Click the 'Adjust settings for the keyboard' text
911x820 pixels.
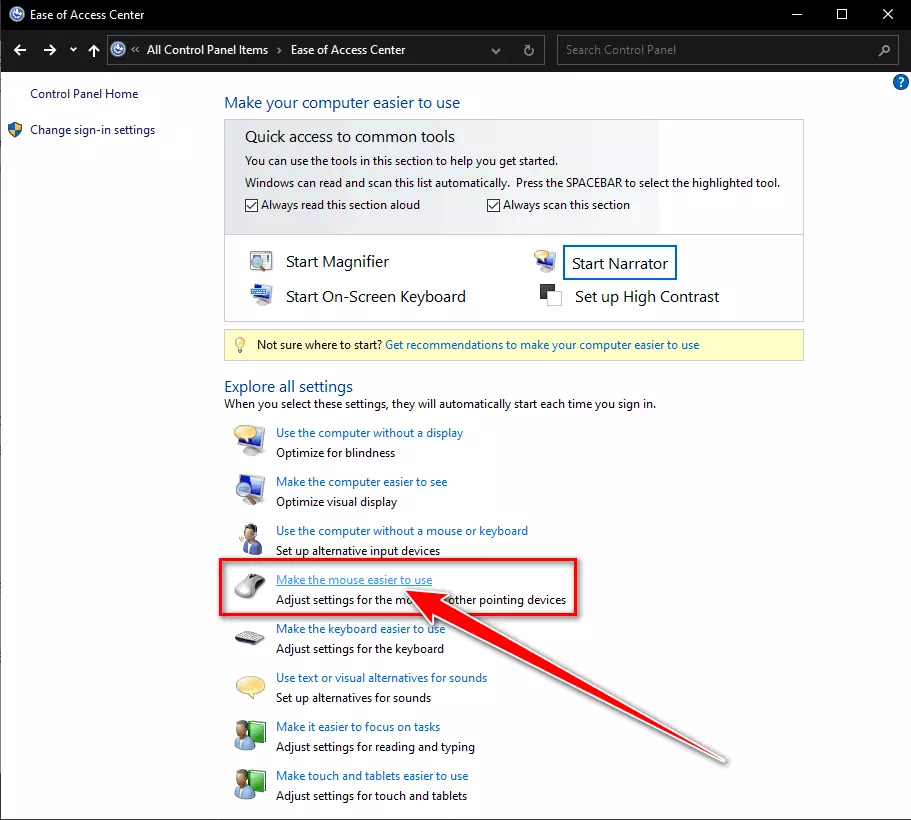pos(360,649)
